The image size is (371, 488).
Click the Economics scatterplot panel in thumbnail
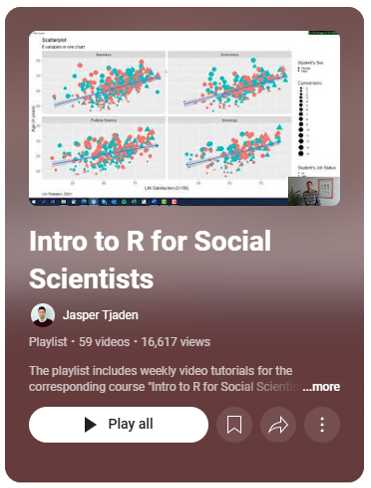pyautogui.click(x=230, y=83)
